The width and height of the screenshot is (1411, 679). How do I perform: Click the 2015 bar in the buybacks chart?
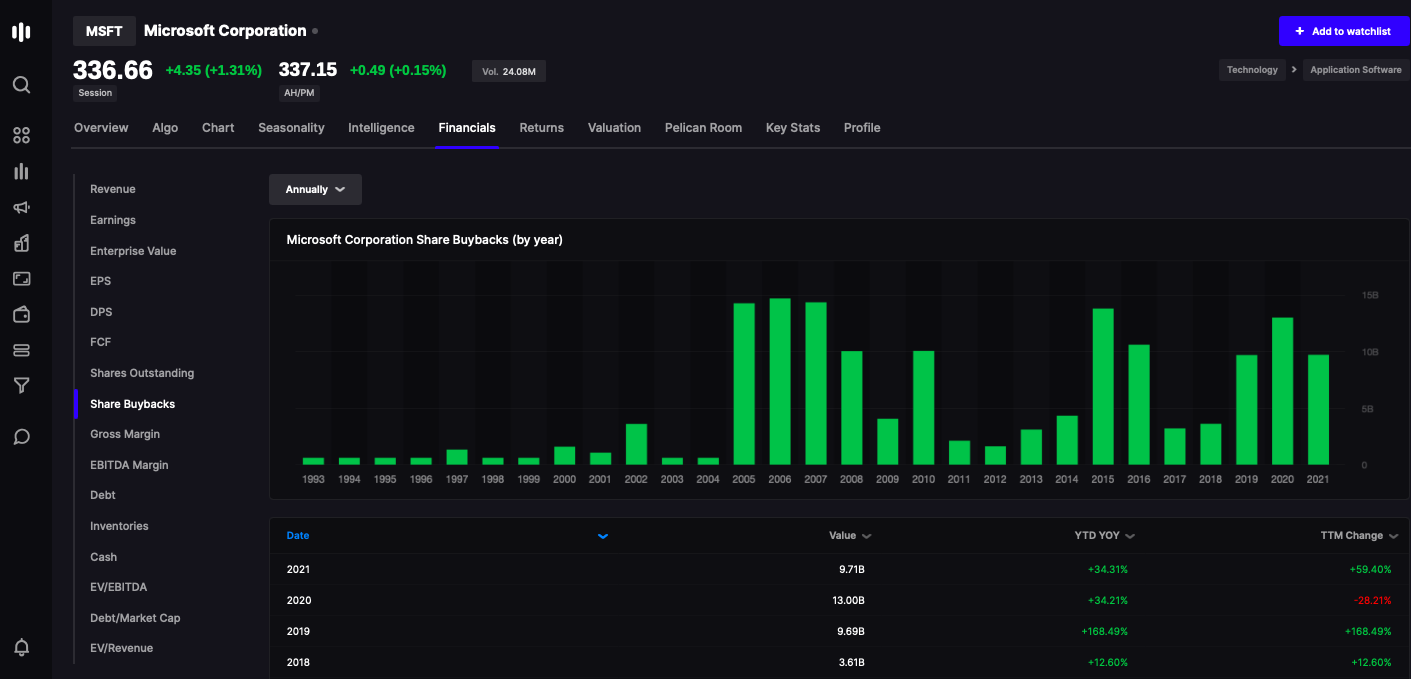click(x=1103, y=386)
